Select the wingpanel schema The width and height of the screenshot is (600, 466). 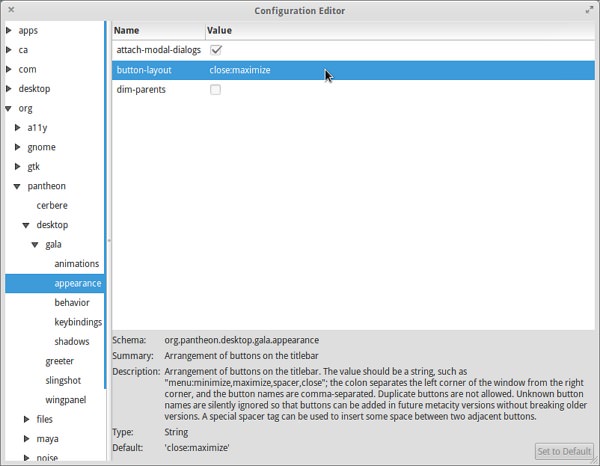click(66, 400)
